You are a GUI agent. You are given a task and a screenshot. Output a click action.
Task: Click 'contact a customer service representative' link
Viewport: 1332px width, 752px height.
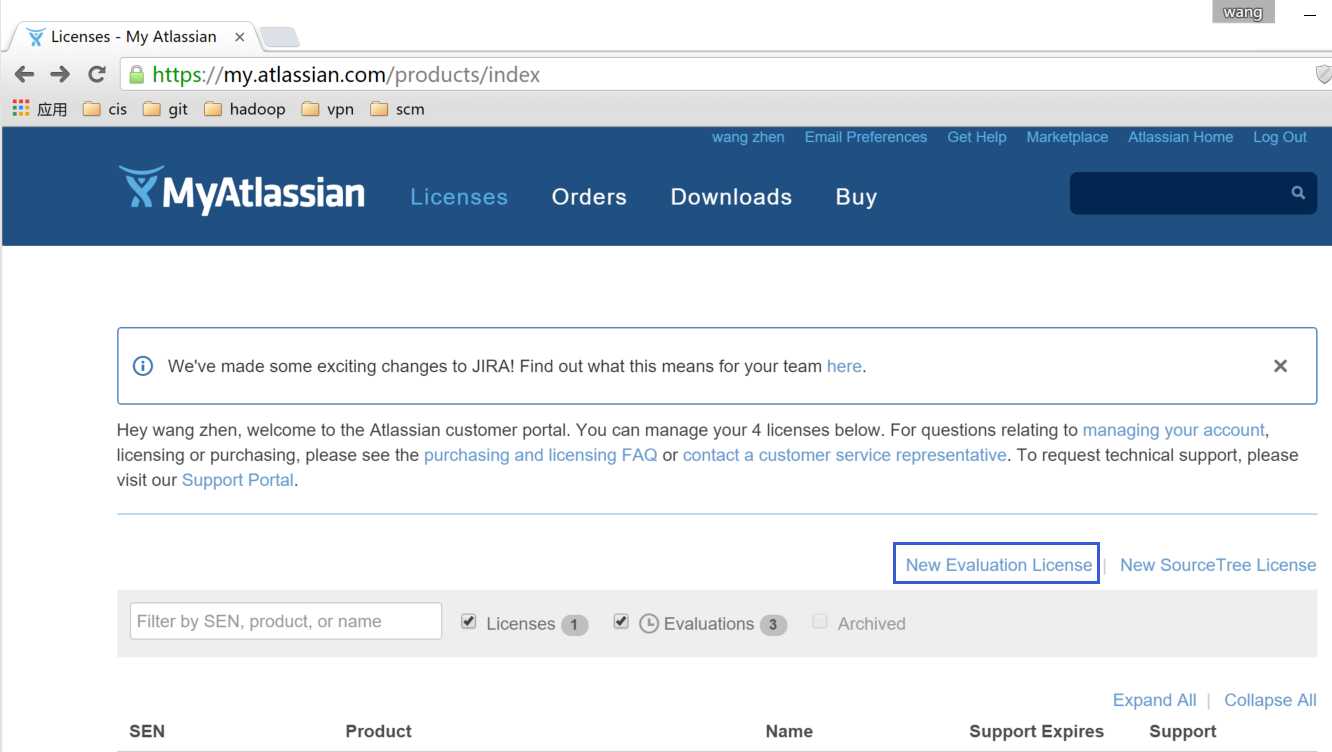tap(845, 455)
